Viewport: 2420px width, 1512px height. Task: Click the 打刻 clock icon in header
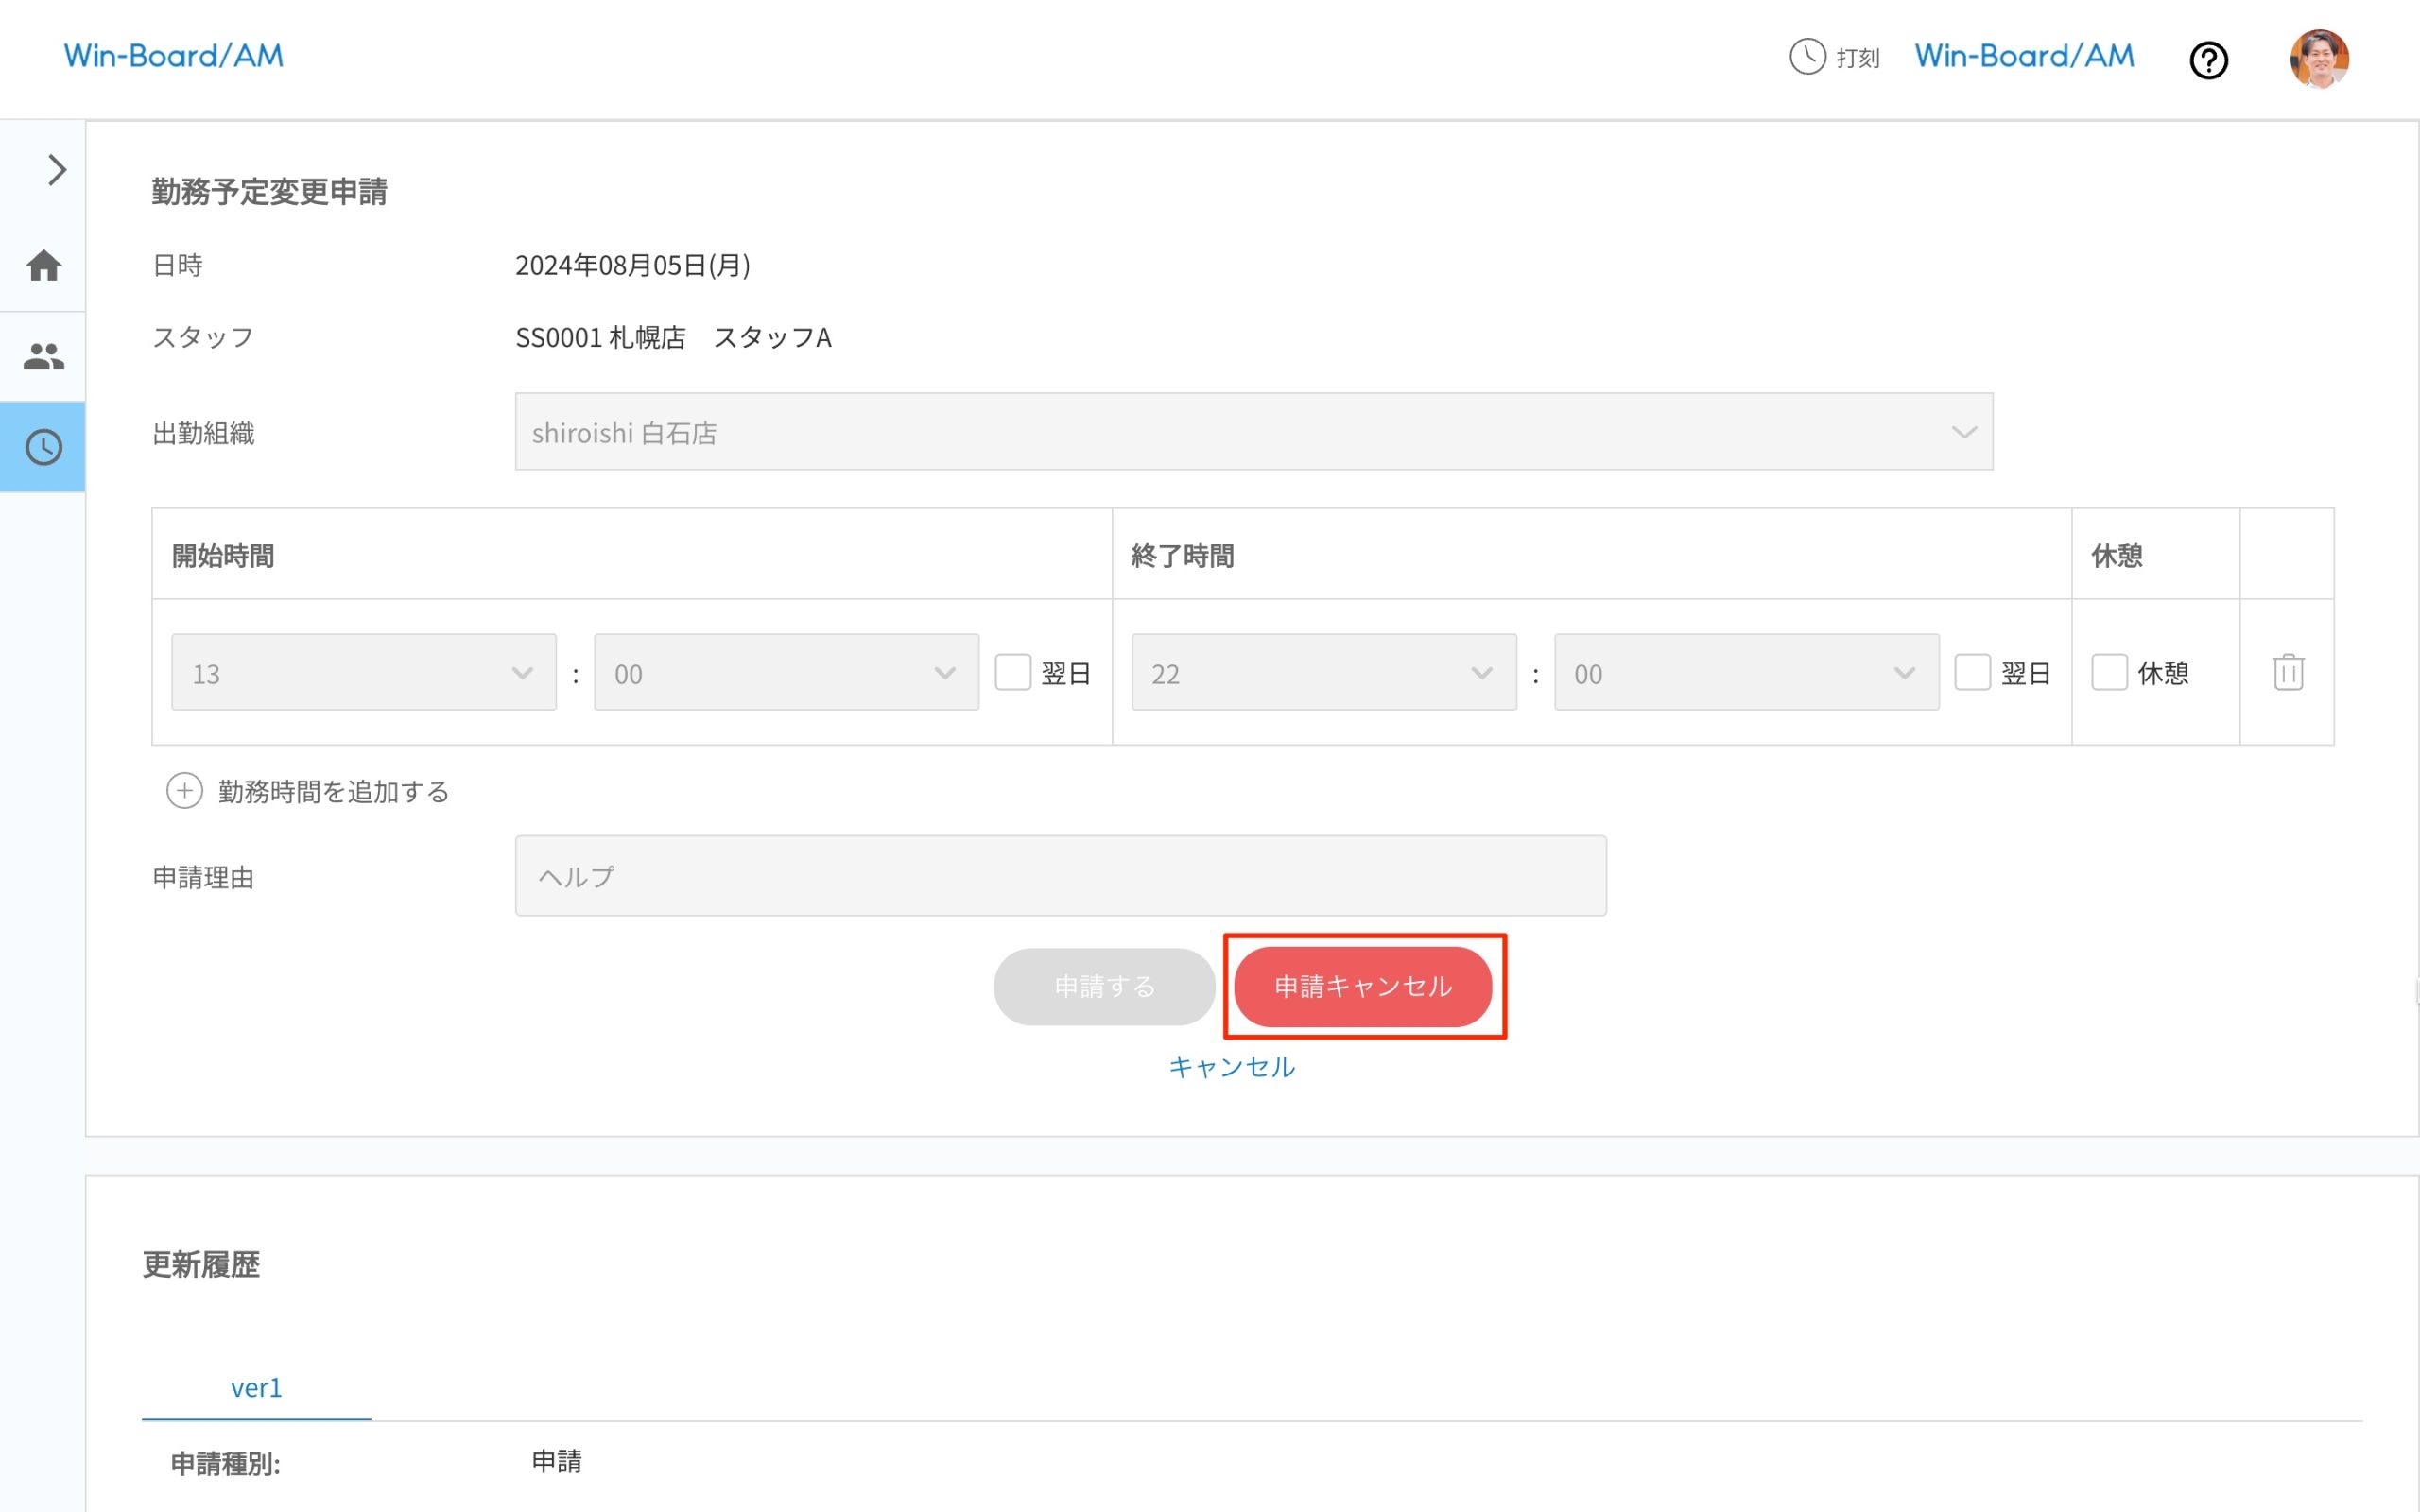pos(1807,57)
